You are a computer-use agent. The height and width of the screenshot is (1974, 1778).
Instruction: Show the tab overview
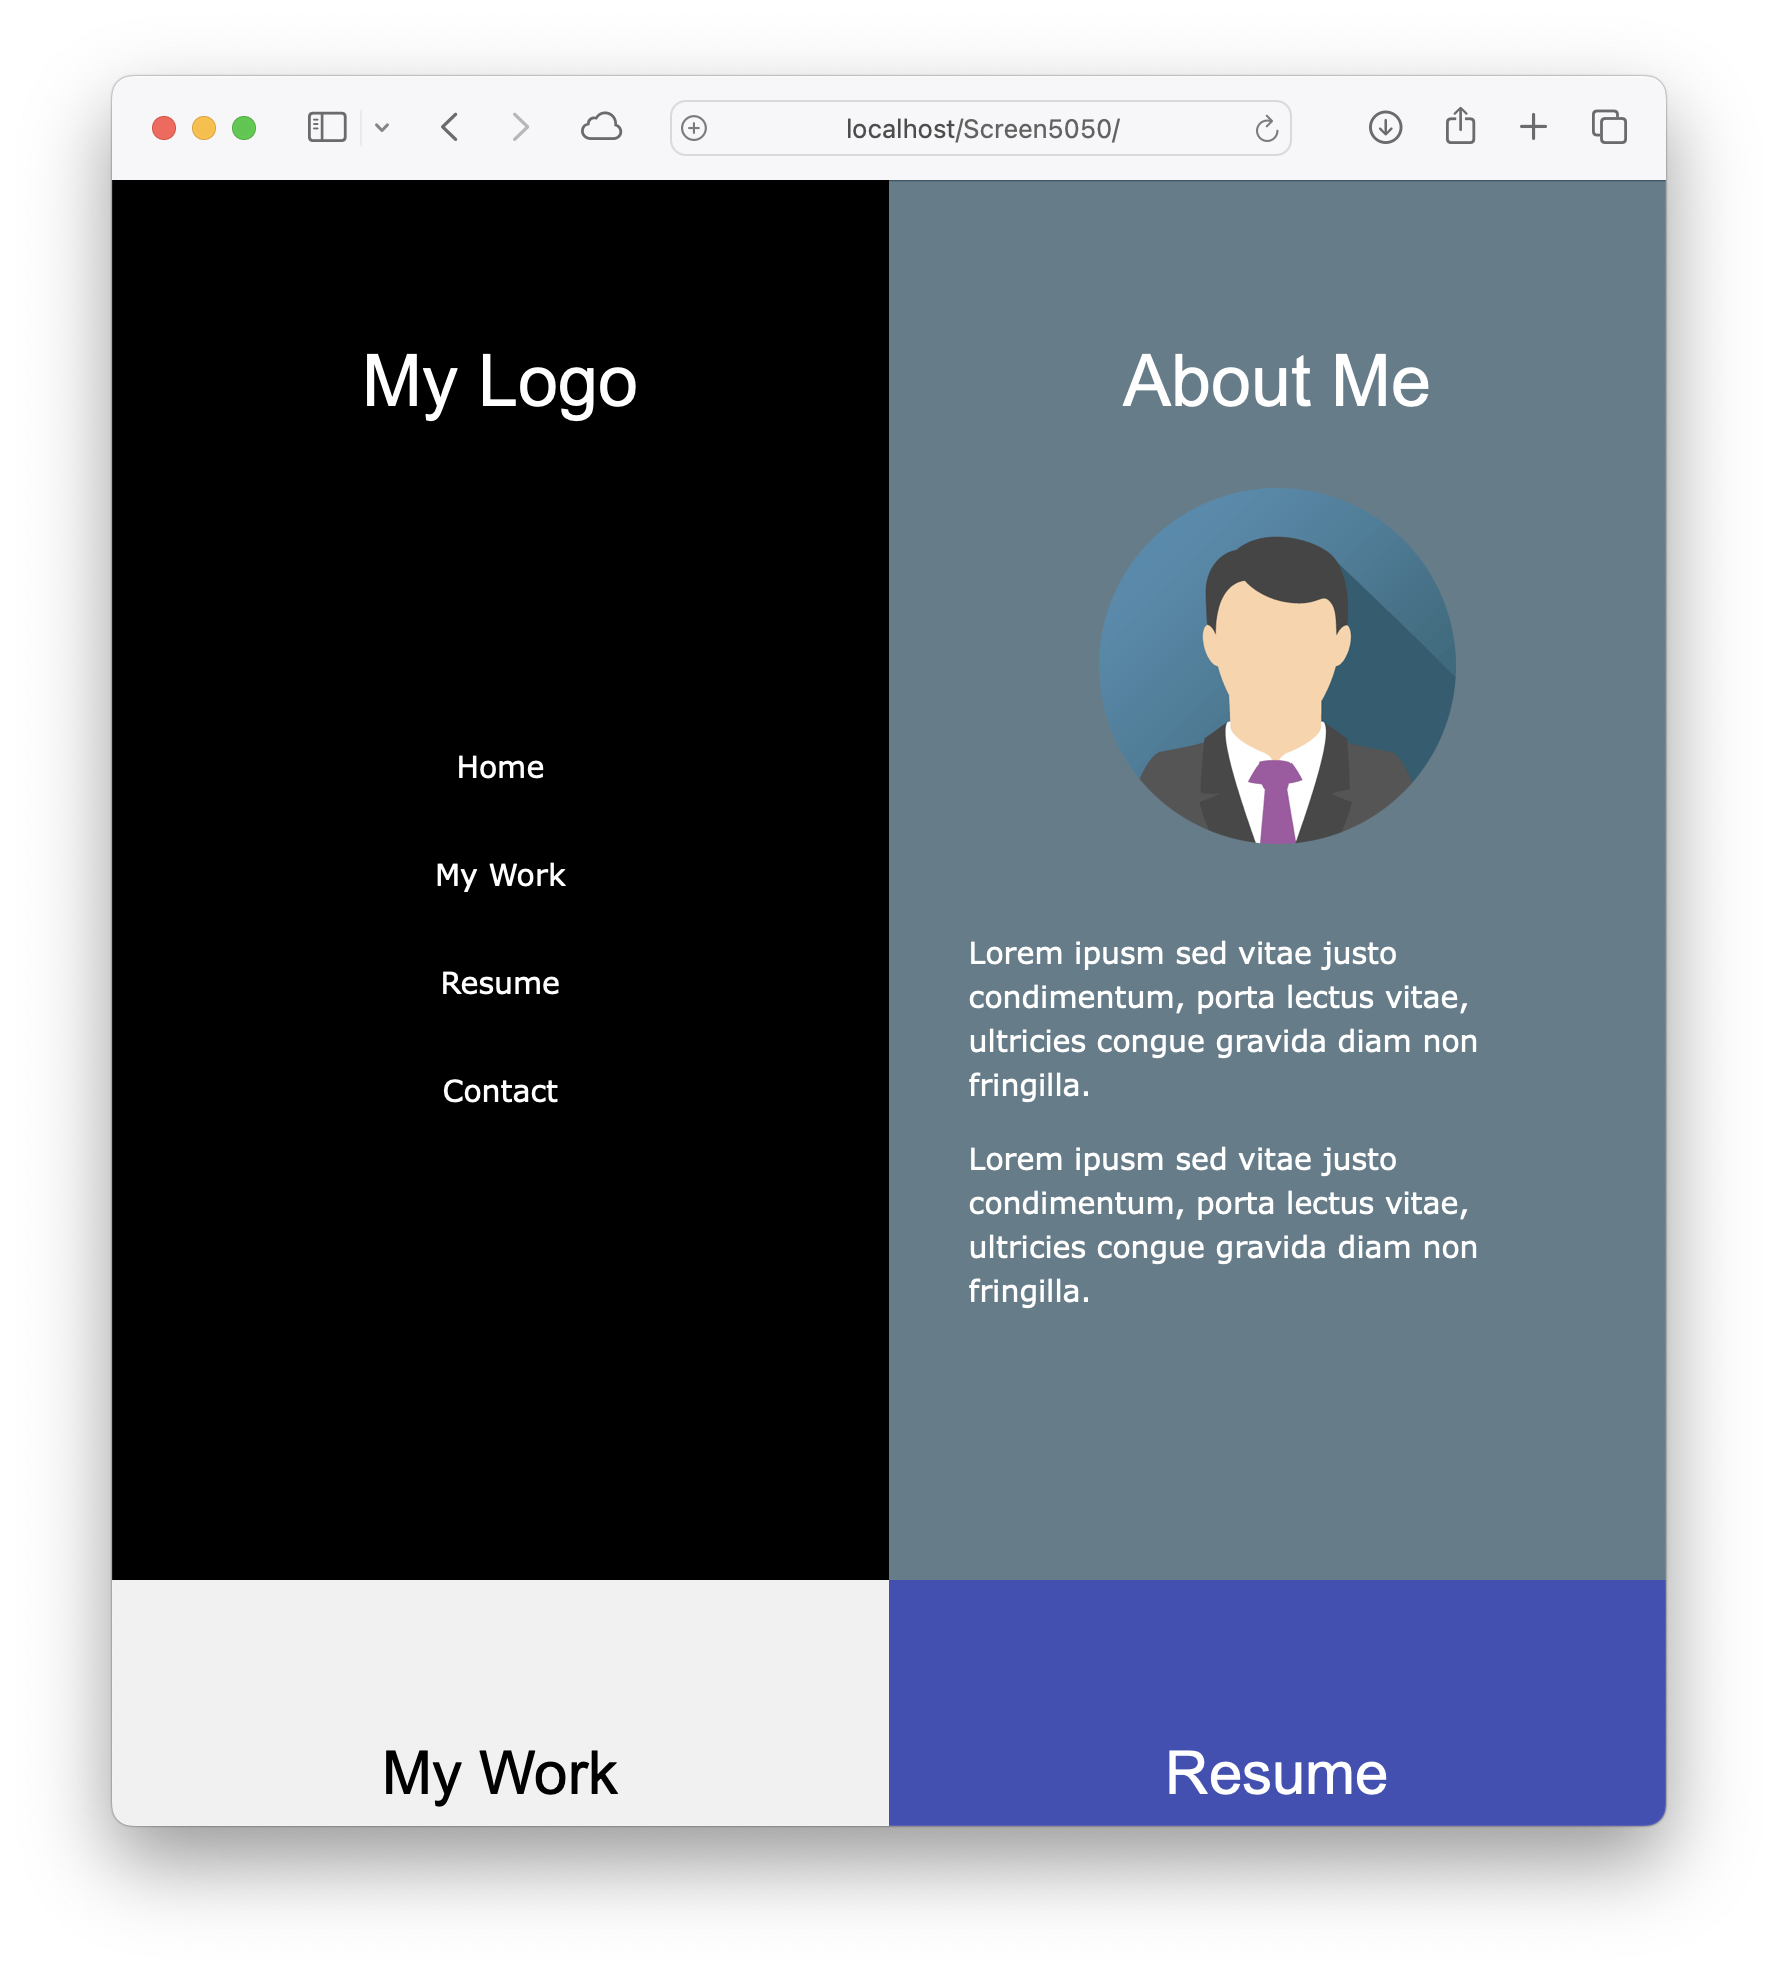(1609, 128)
